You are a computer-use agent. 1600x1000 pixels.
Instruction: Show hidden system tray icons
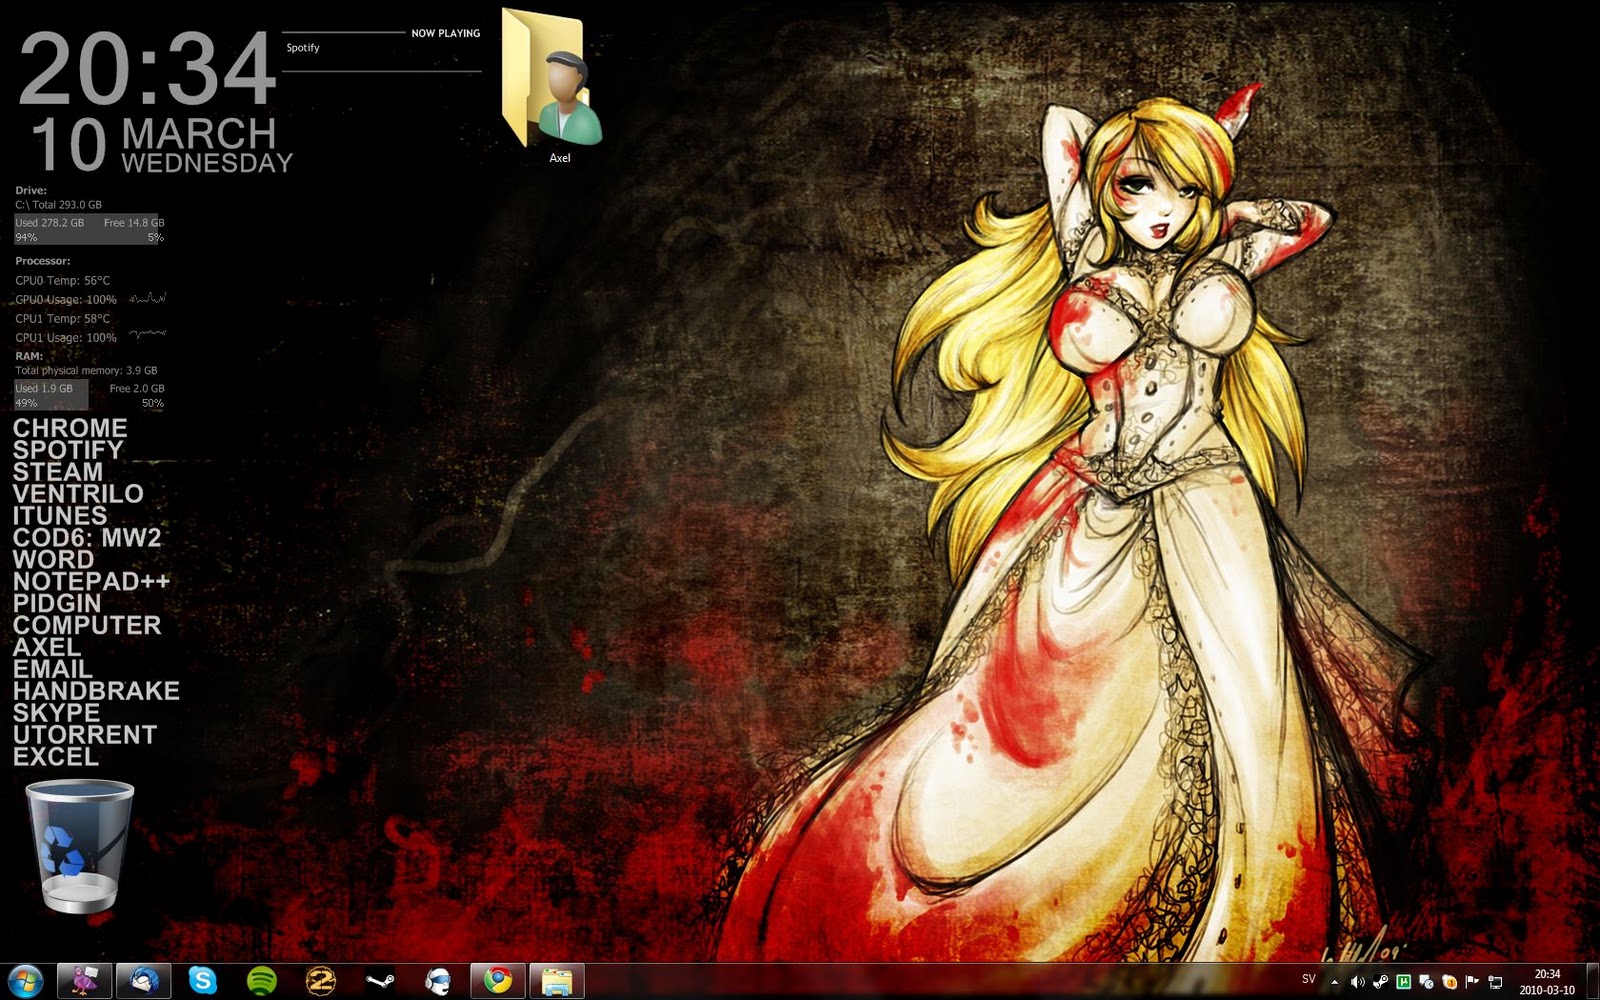(1334, 982)
